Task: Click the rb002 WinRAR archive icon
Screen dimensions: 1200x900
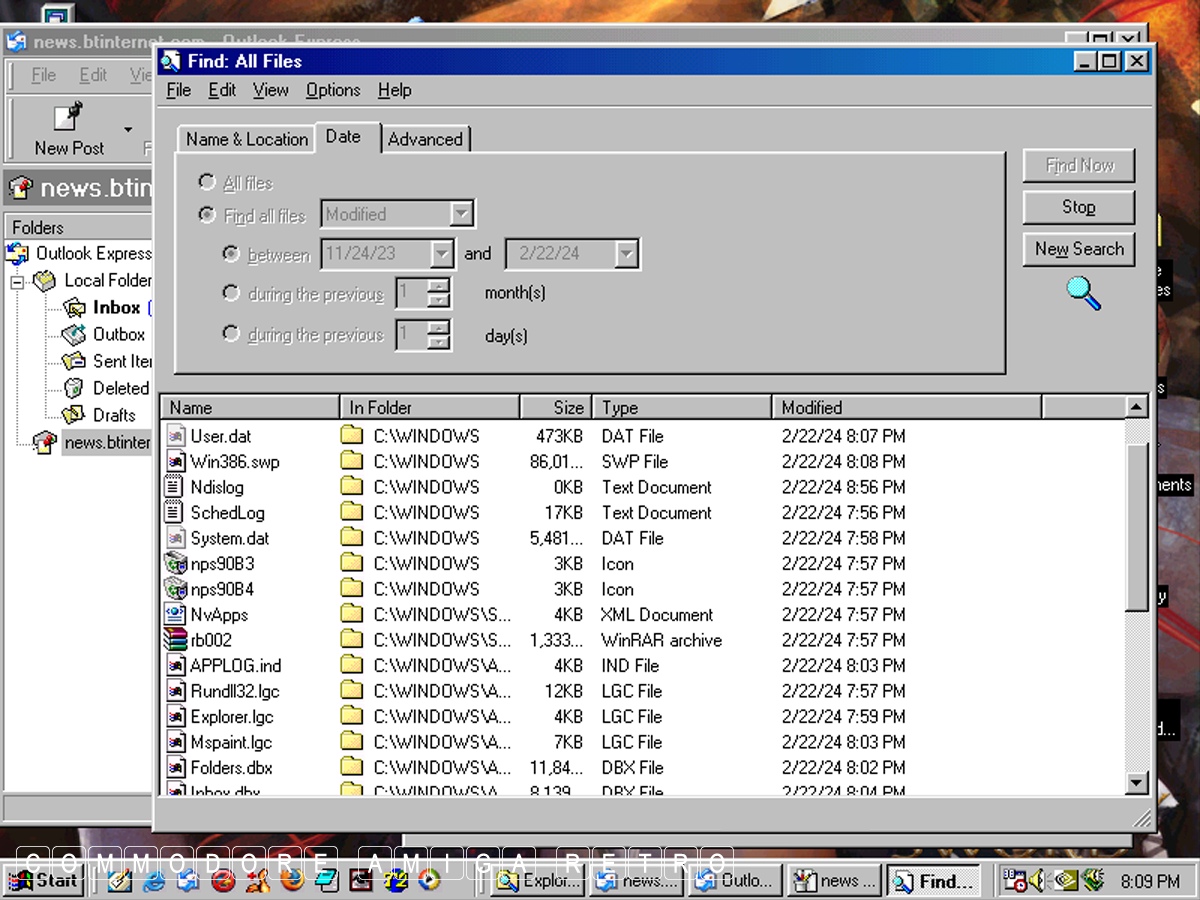Action: [x=176, y=640]
